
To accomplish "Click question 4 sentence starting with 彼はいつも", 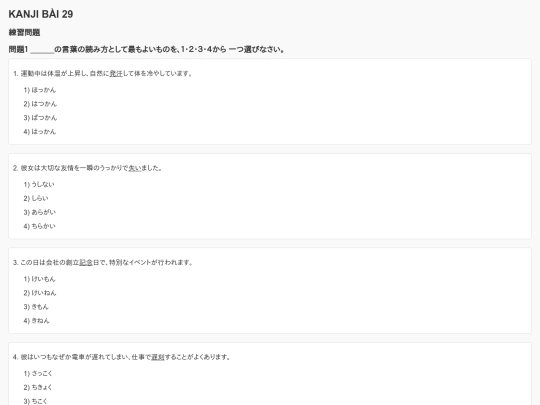I will (122, 357).
